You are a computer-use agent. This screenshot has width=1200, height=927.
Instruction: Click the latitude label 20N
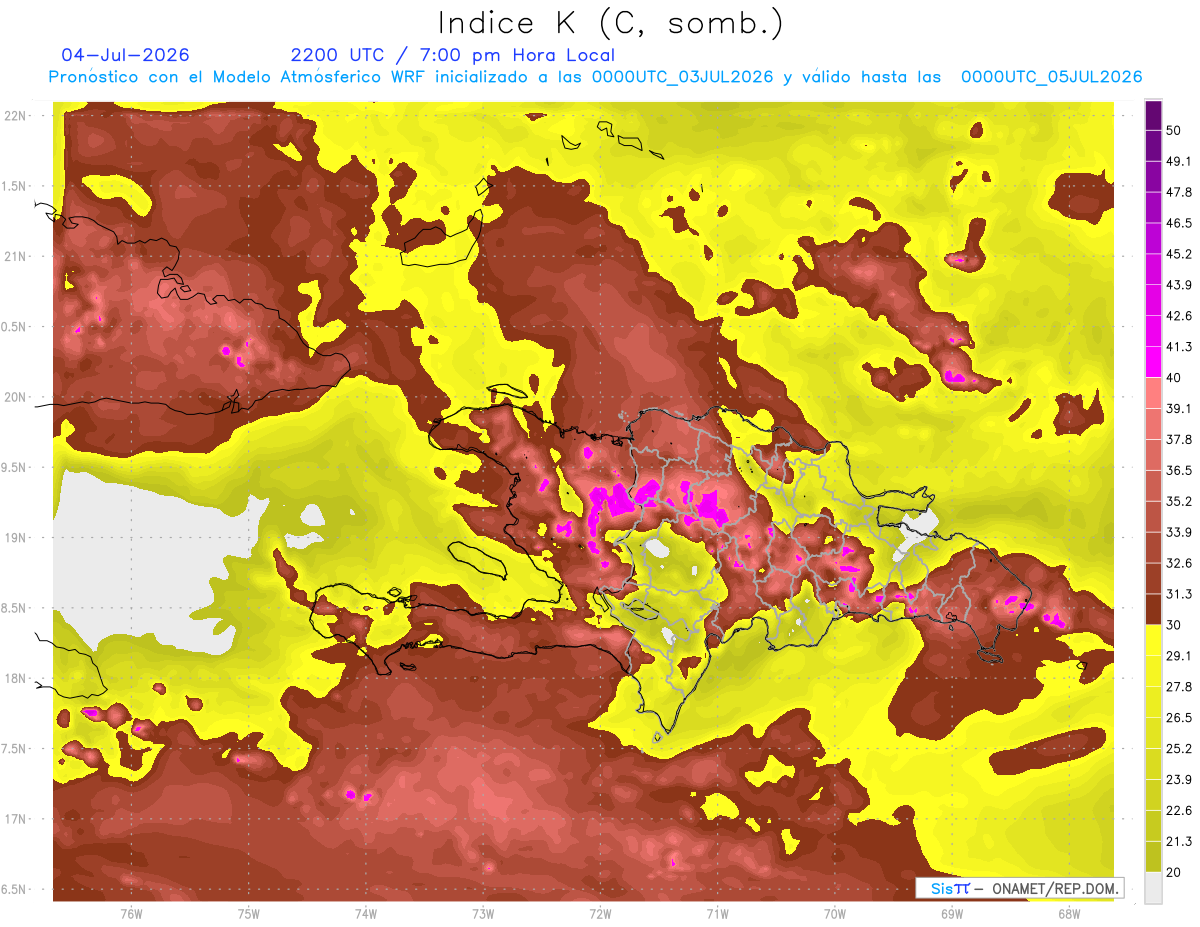click(x=15, y=398)
